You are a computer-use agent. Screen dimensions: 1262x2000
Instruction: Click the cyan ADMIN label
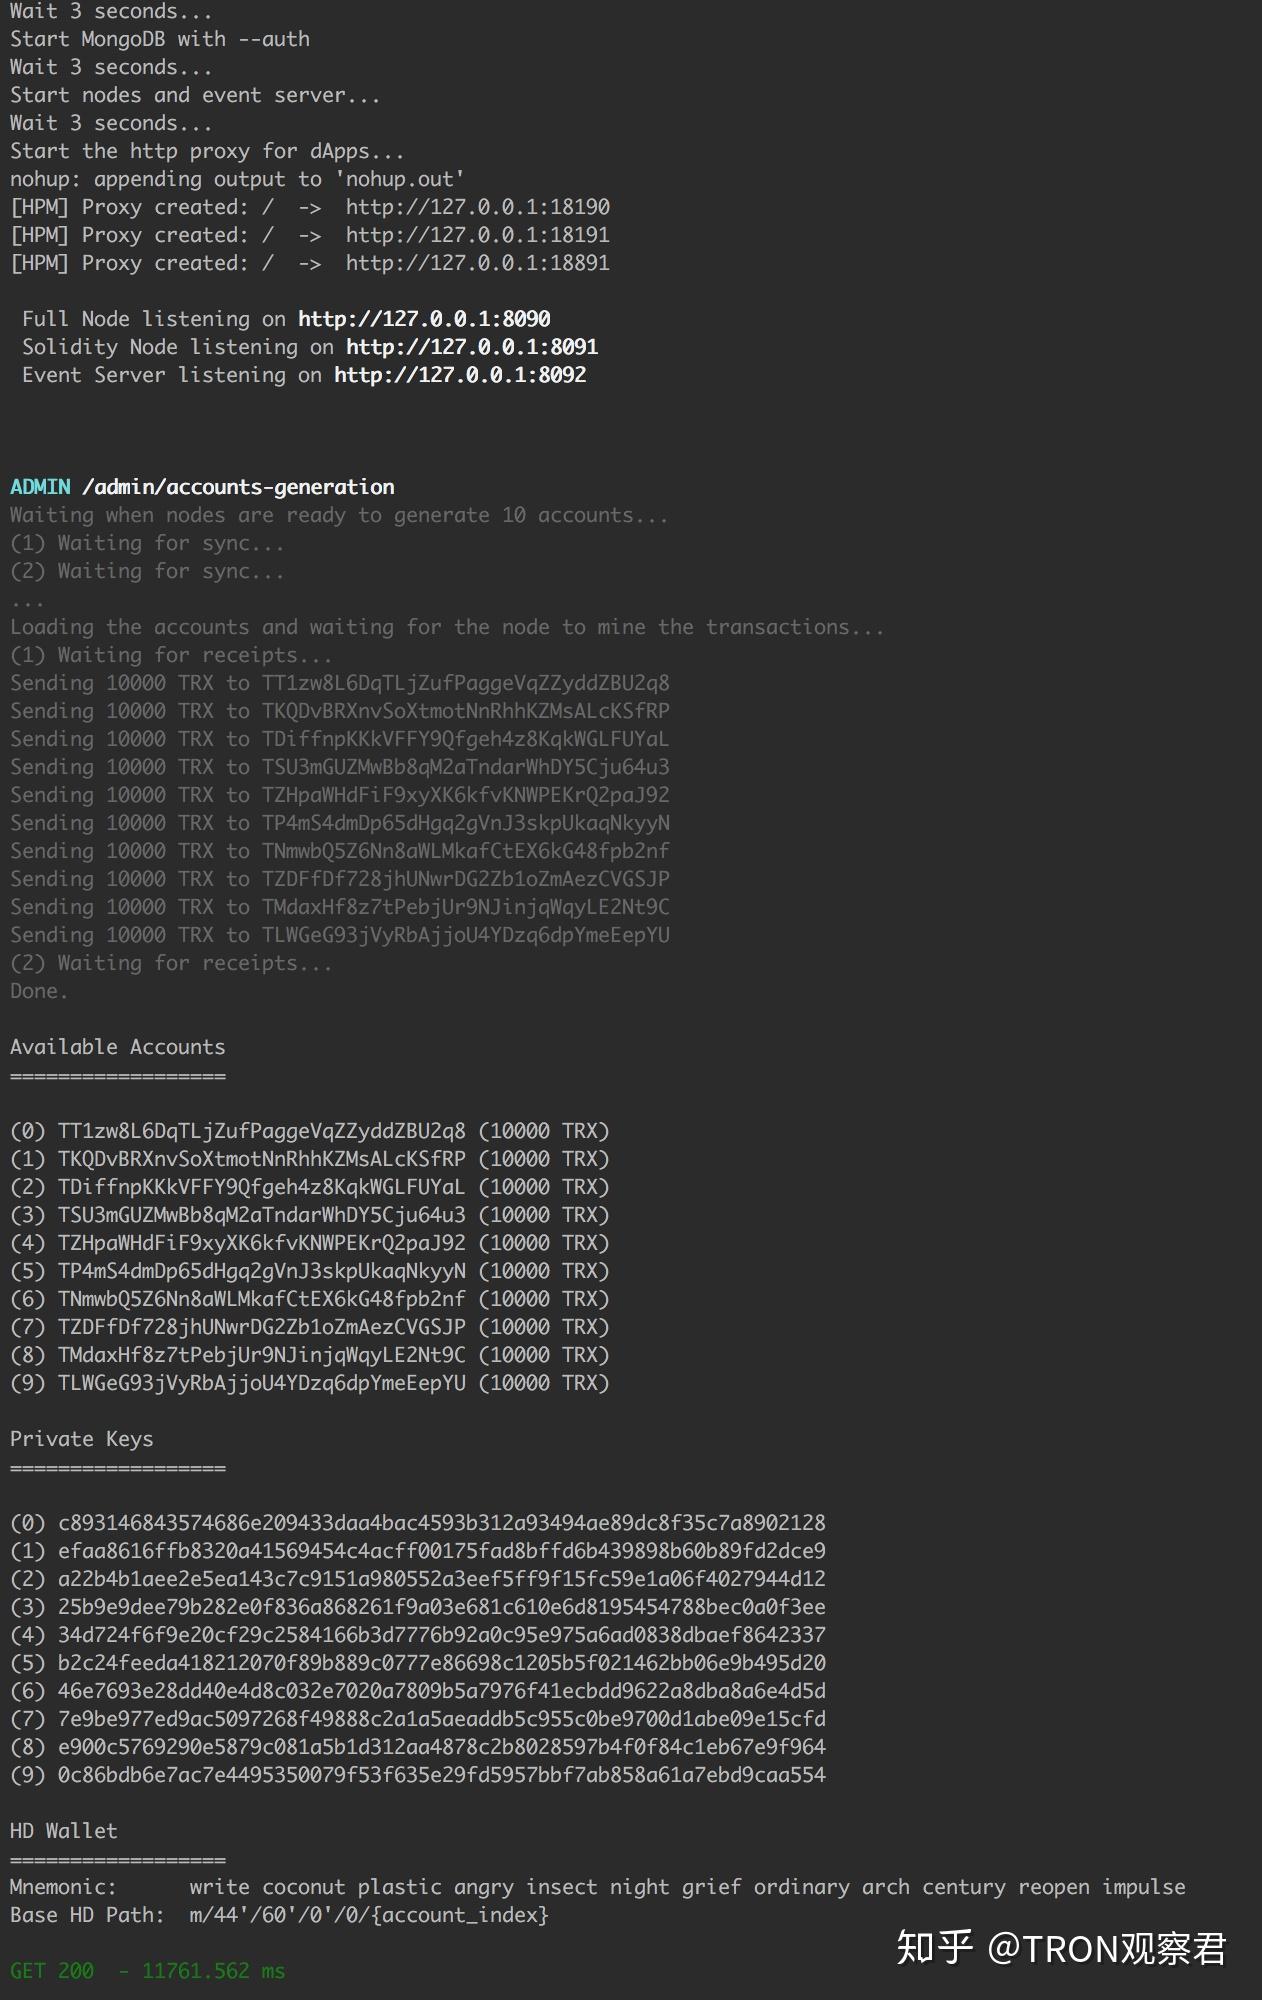[40, 487]
